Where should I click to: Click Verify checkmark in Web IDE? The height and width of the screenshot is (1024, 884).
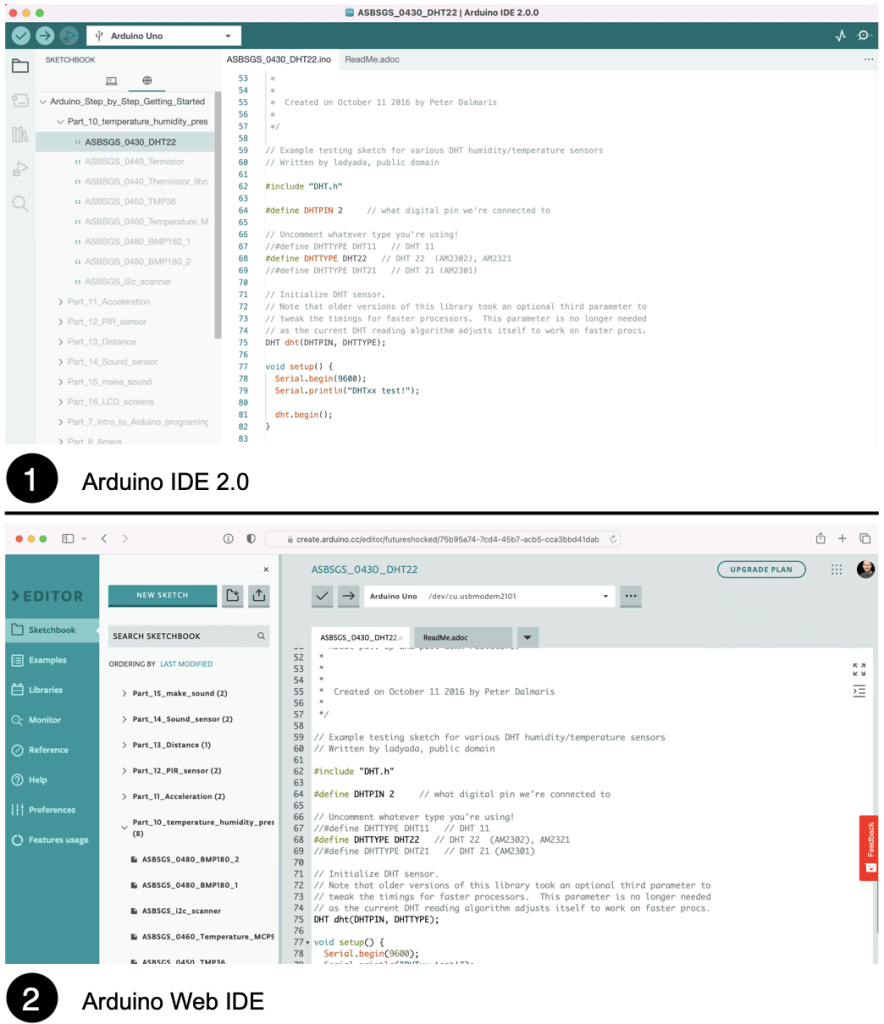point(323,596)
